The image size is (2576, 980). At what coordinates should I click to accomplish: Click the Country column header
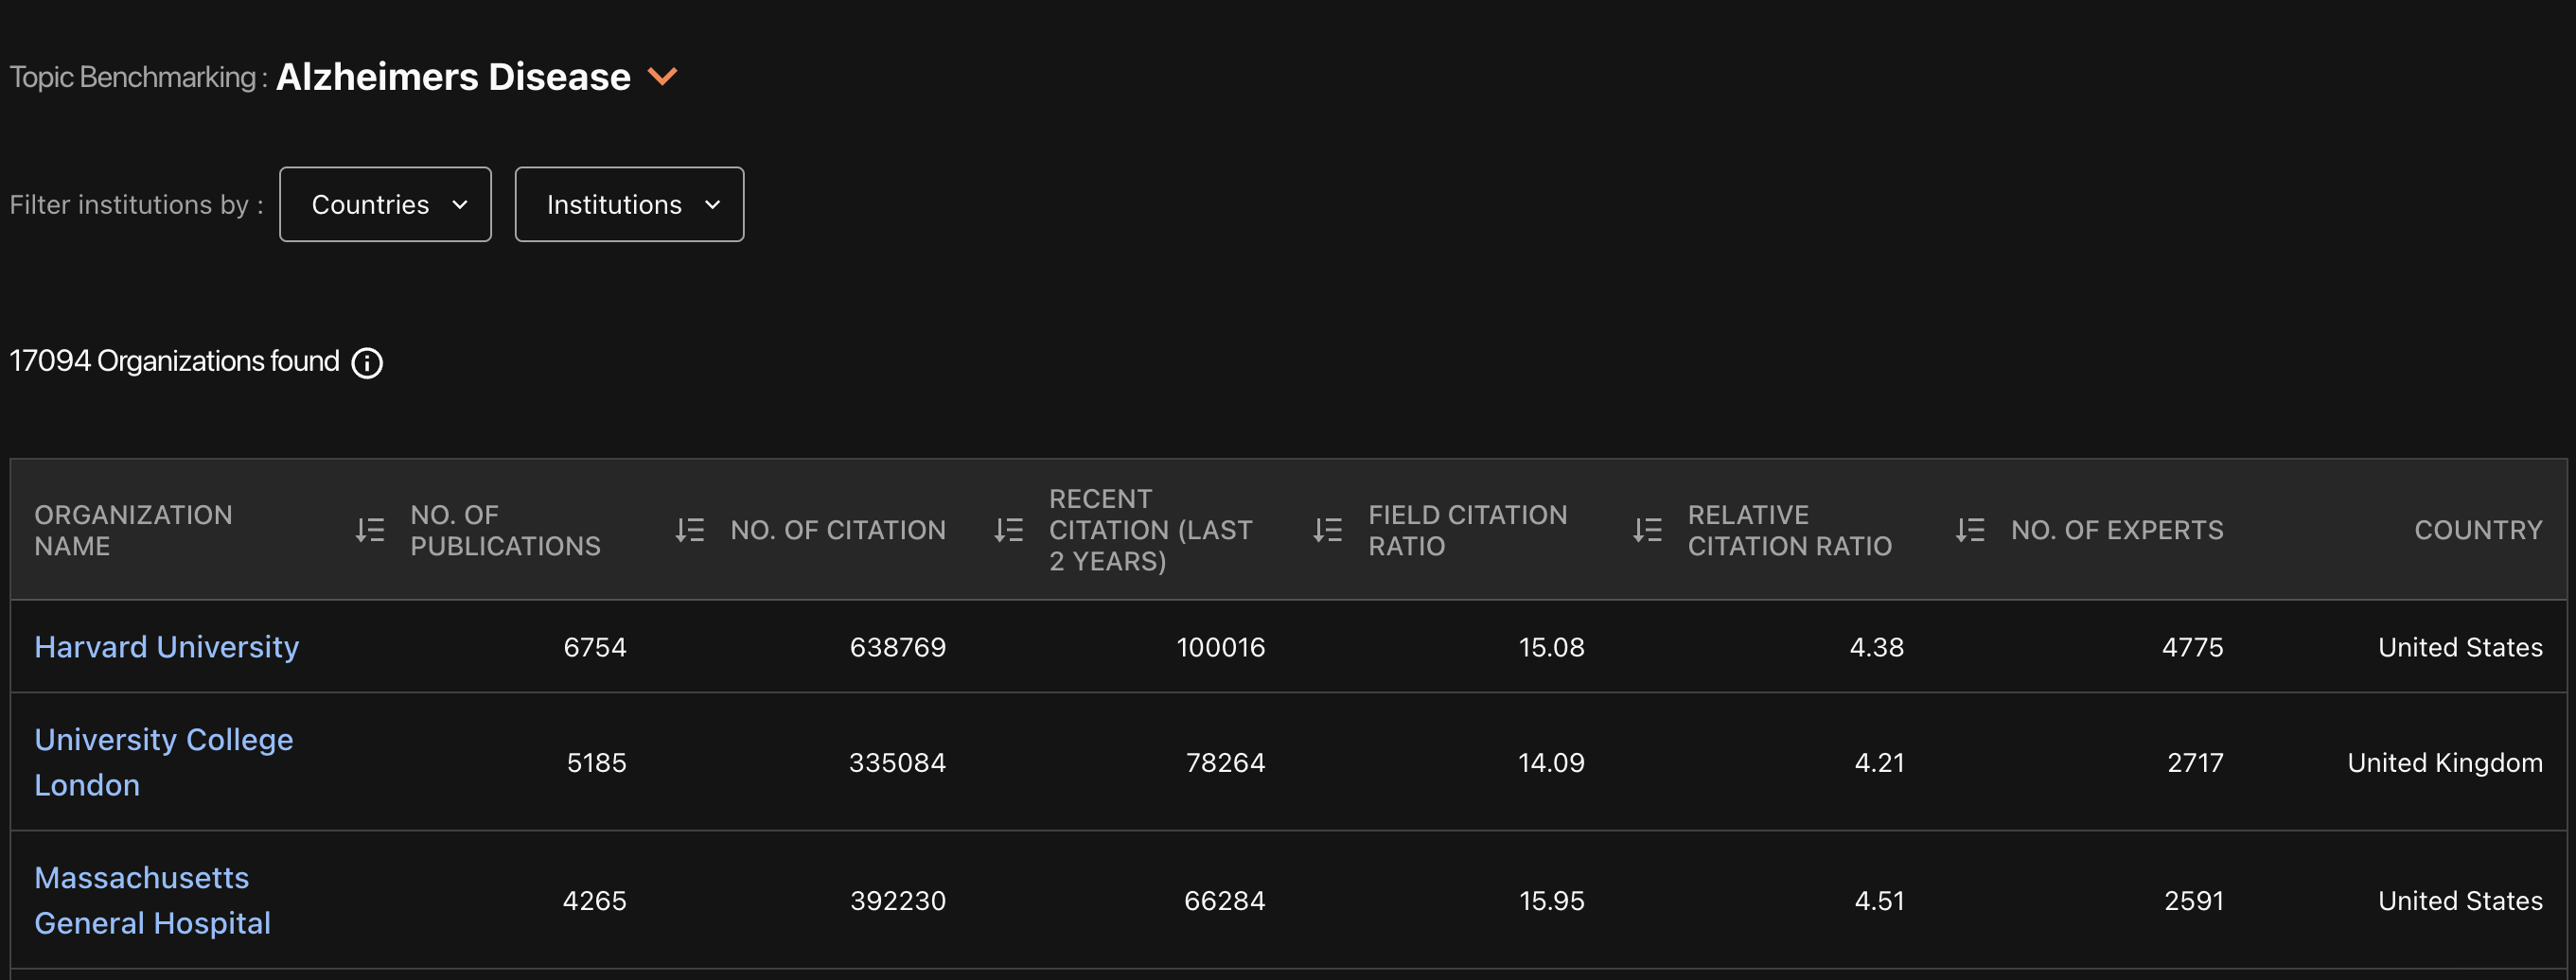click(x=2477, y=530)
